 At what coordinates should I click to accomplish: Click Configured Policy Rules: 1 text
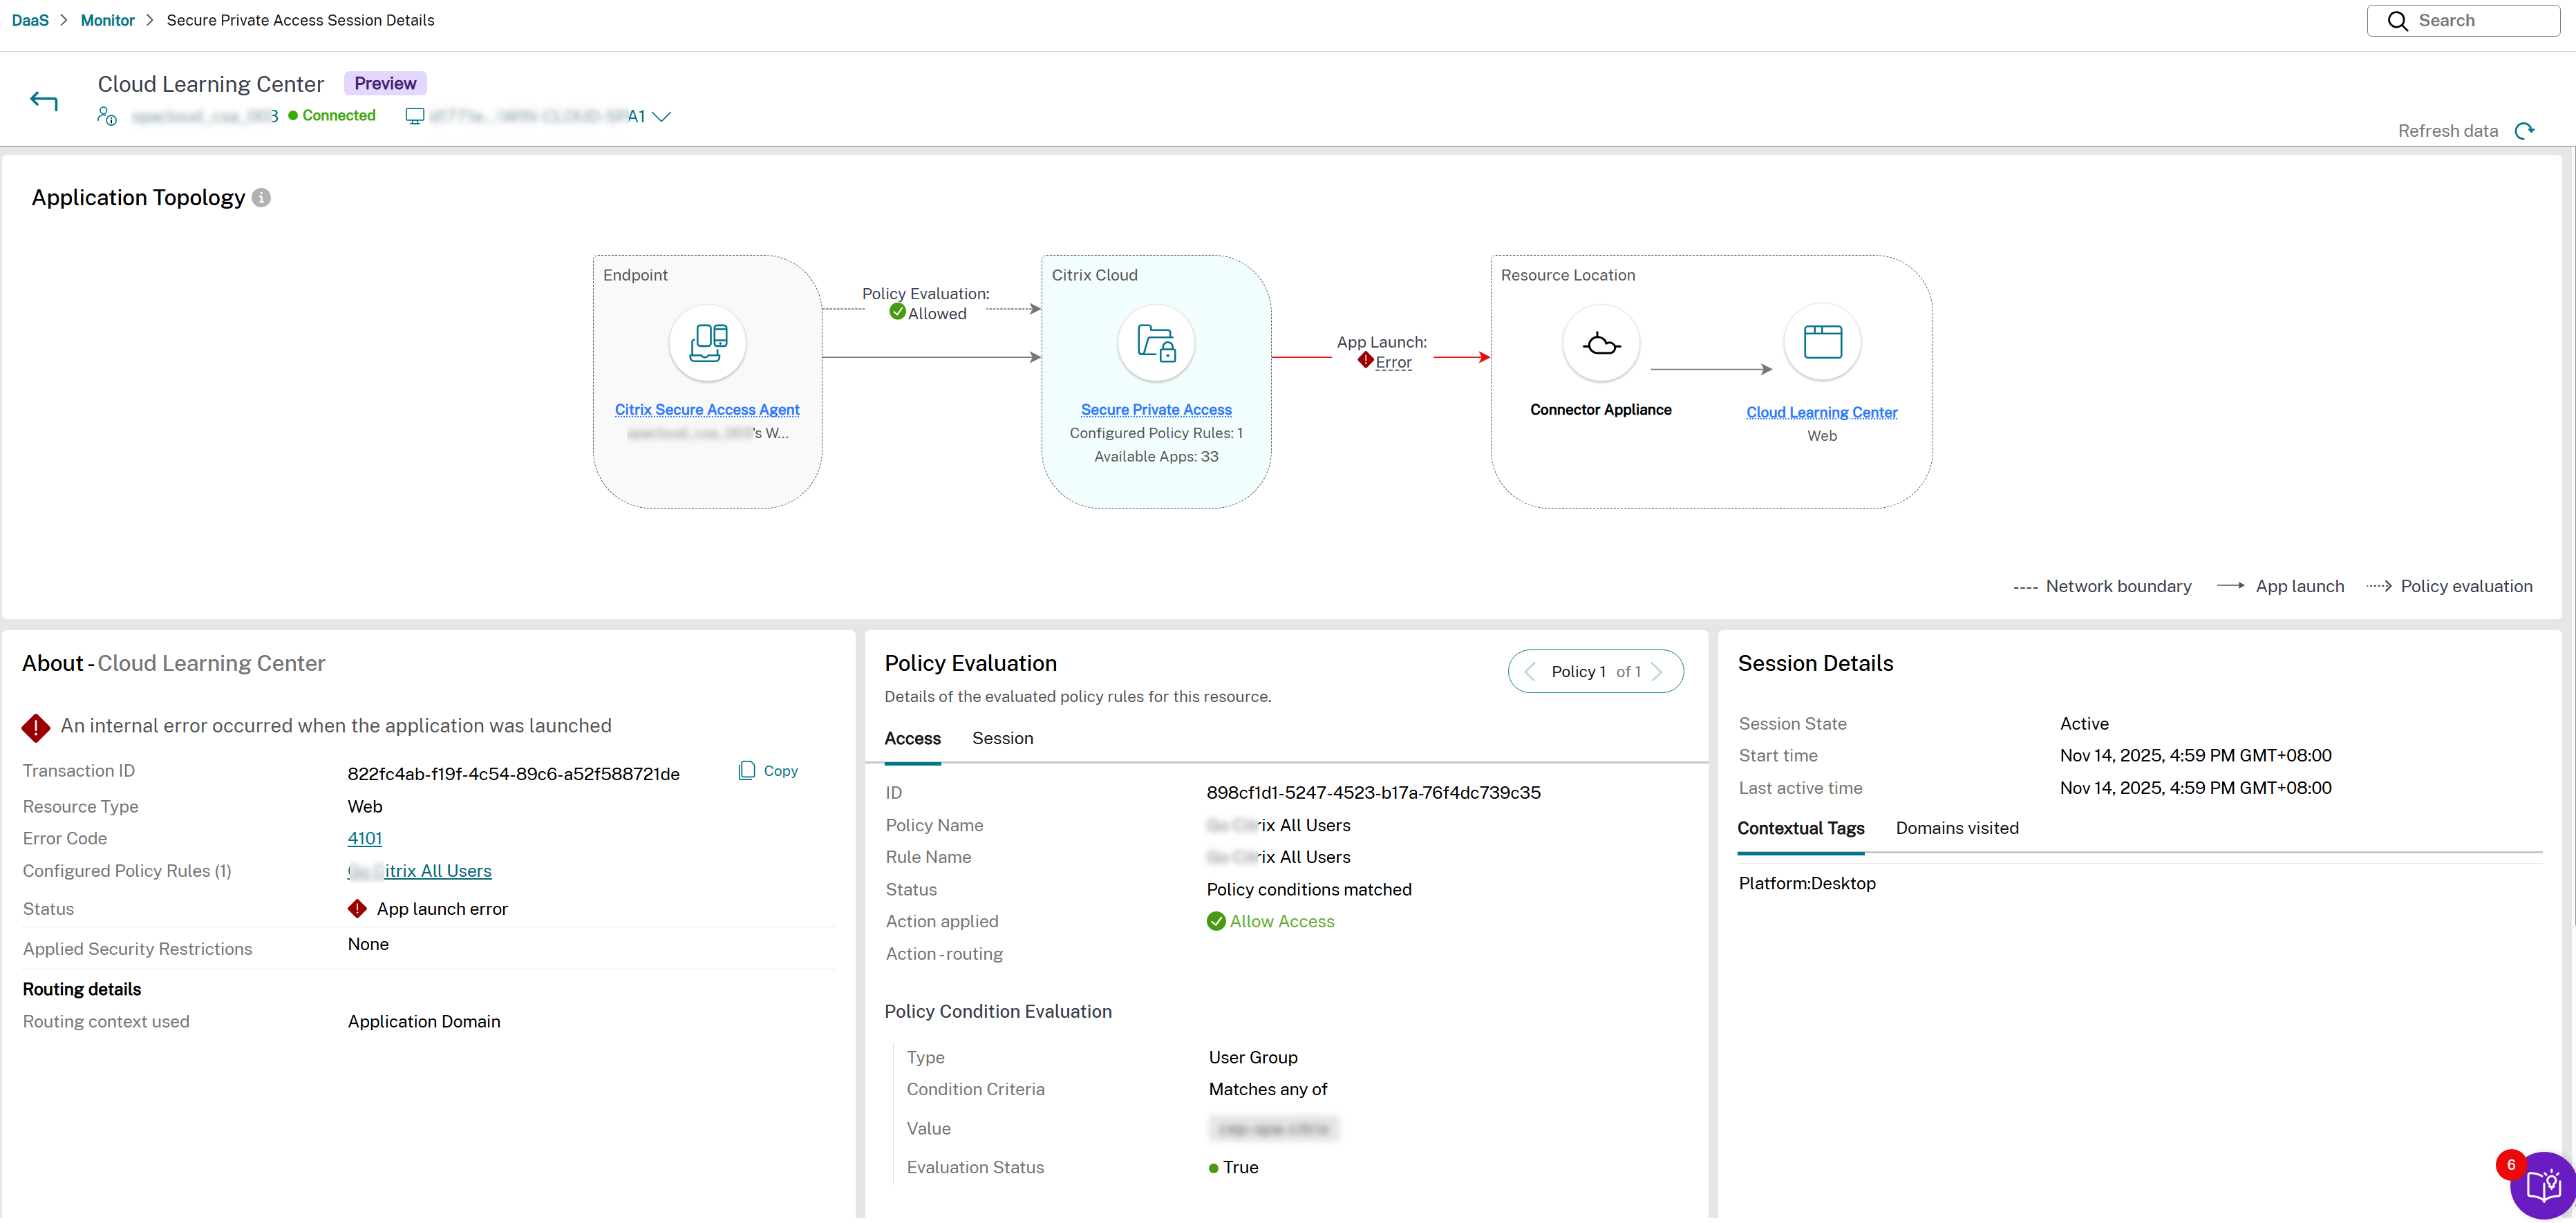click(x=1156, y=433)
